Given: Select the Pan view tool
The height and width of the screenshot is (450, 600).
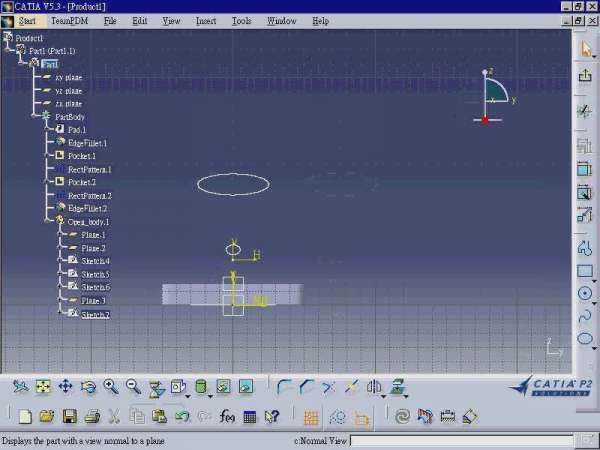Looking at the screenshot, I should click(x=65, y=387).
